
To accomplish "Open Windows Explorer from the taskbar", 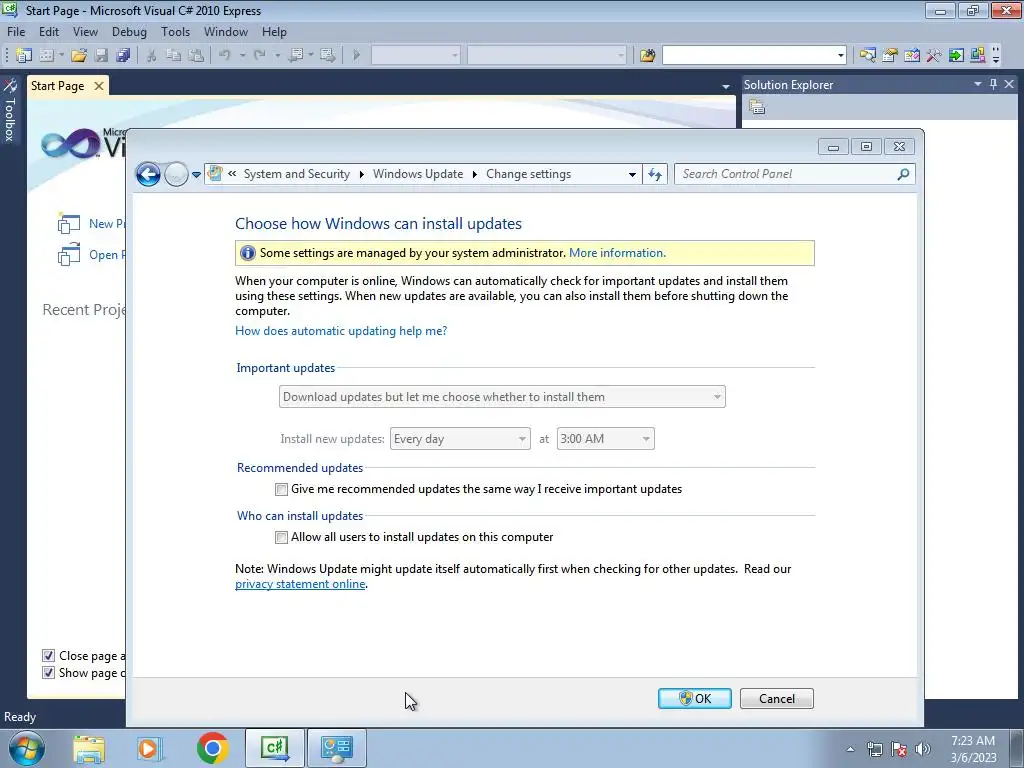I will point(89,748).
